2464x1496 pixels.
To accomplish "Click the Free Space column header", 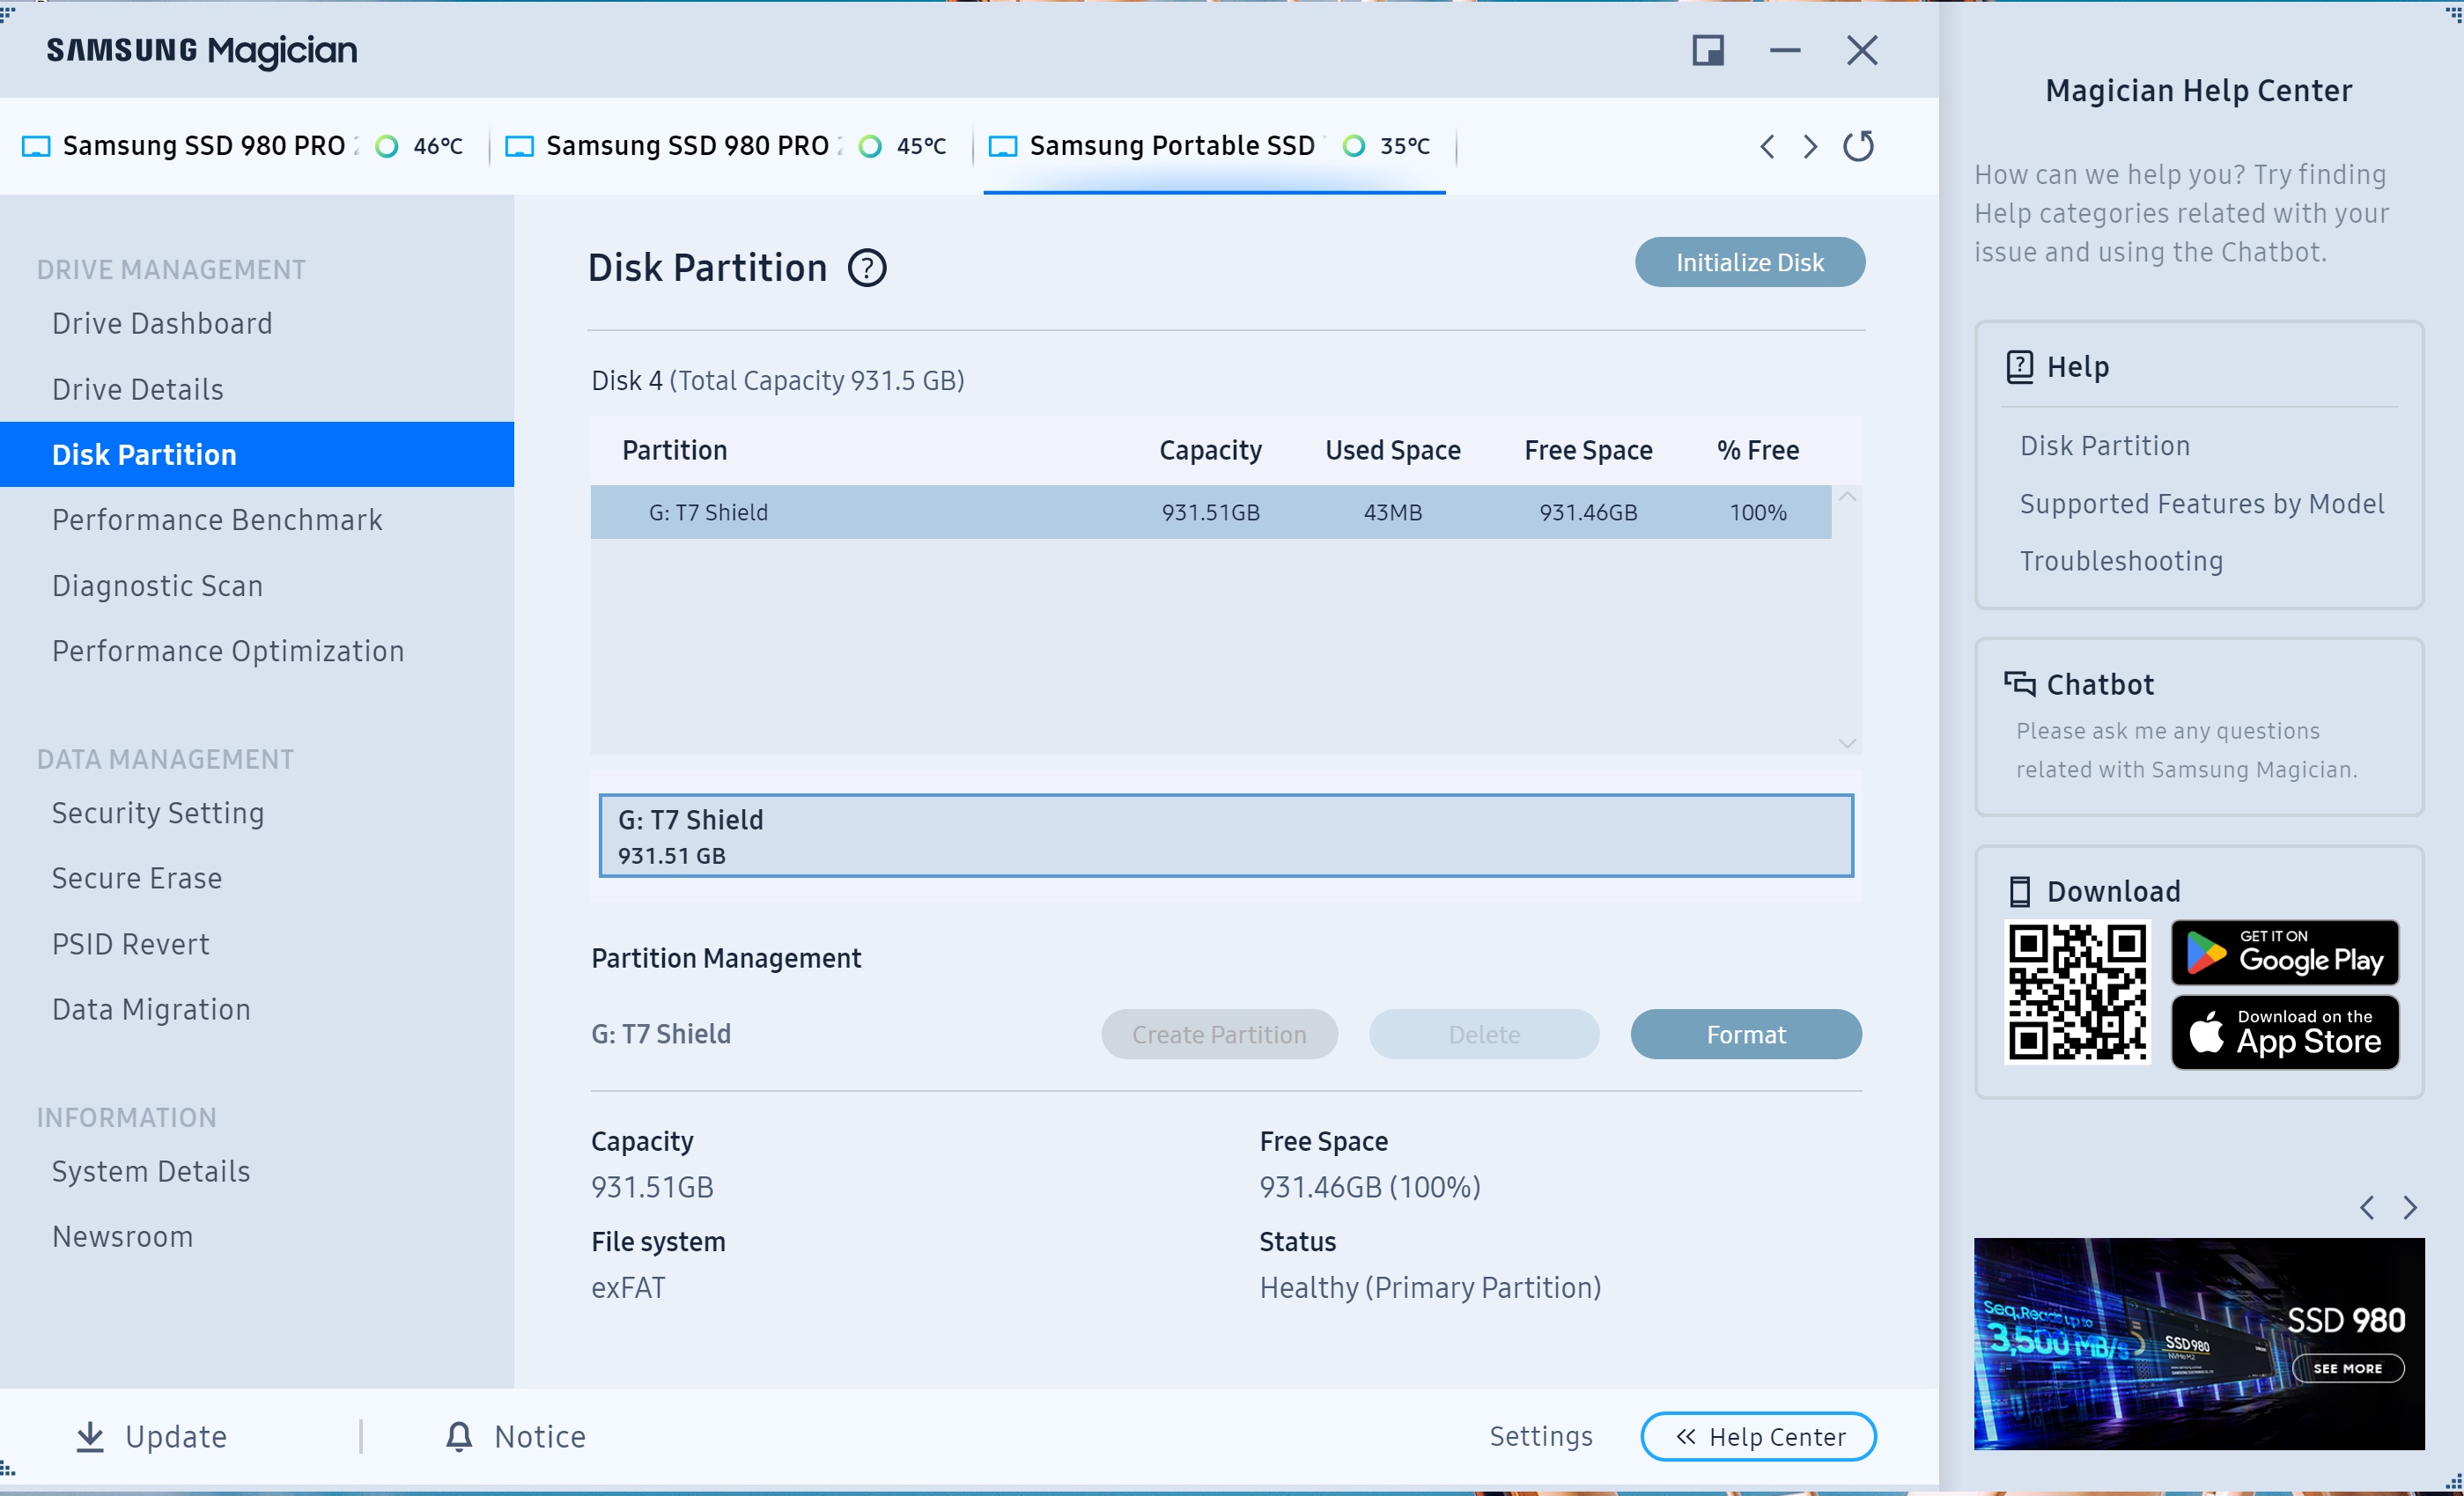I will [1588, 450].
